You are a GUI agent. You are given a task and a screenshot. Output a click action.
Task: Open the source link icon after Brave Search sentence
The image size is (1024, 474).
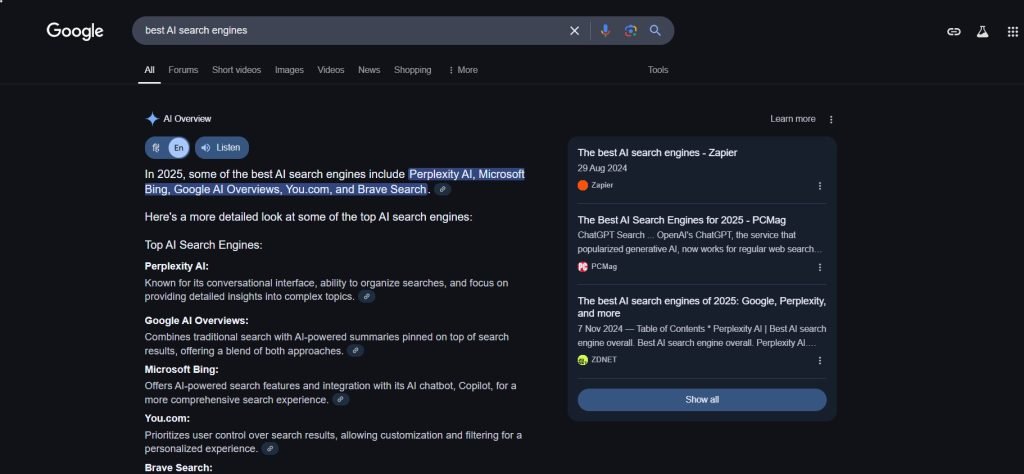(442, 189)
